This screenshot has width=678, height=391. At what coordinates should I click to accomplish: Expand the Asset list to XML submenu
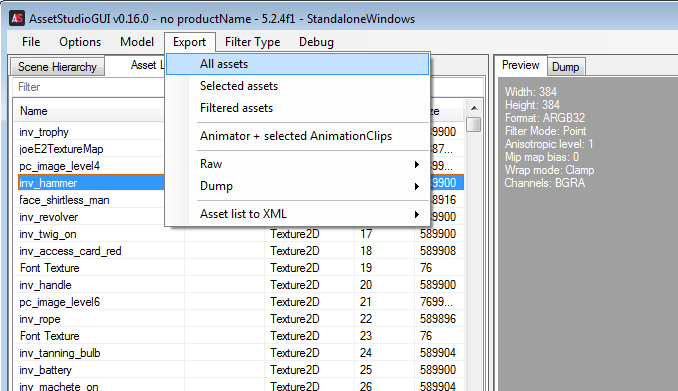(x=297, y=214)
